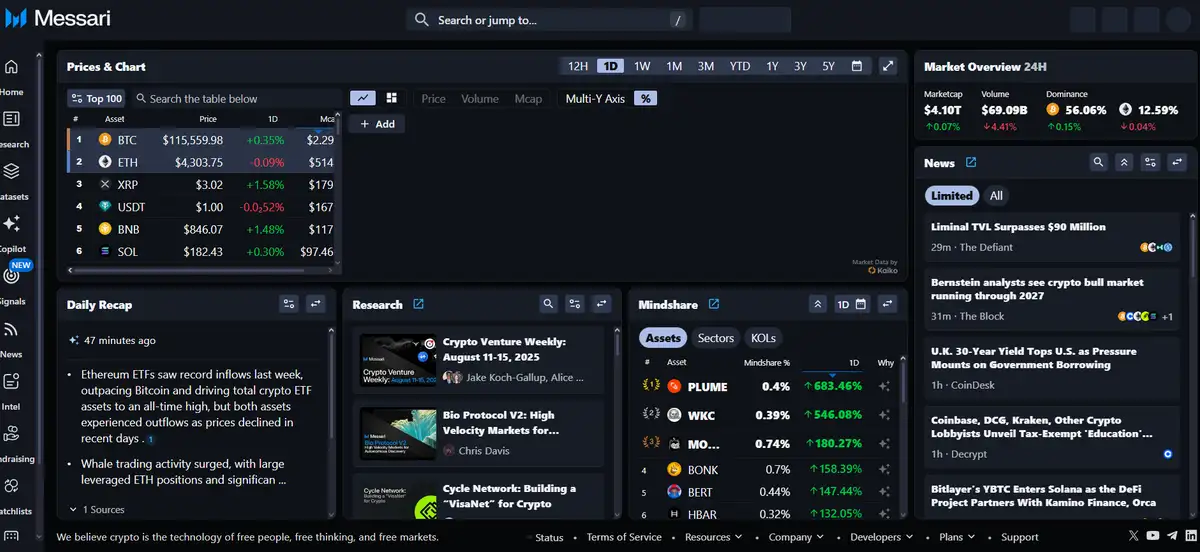Image resolution: width=1200 pixels, height=552 pixels.
Task: Toggle the Multi-Y Axis option
Action: (x=595, y=98)
